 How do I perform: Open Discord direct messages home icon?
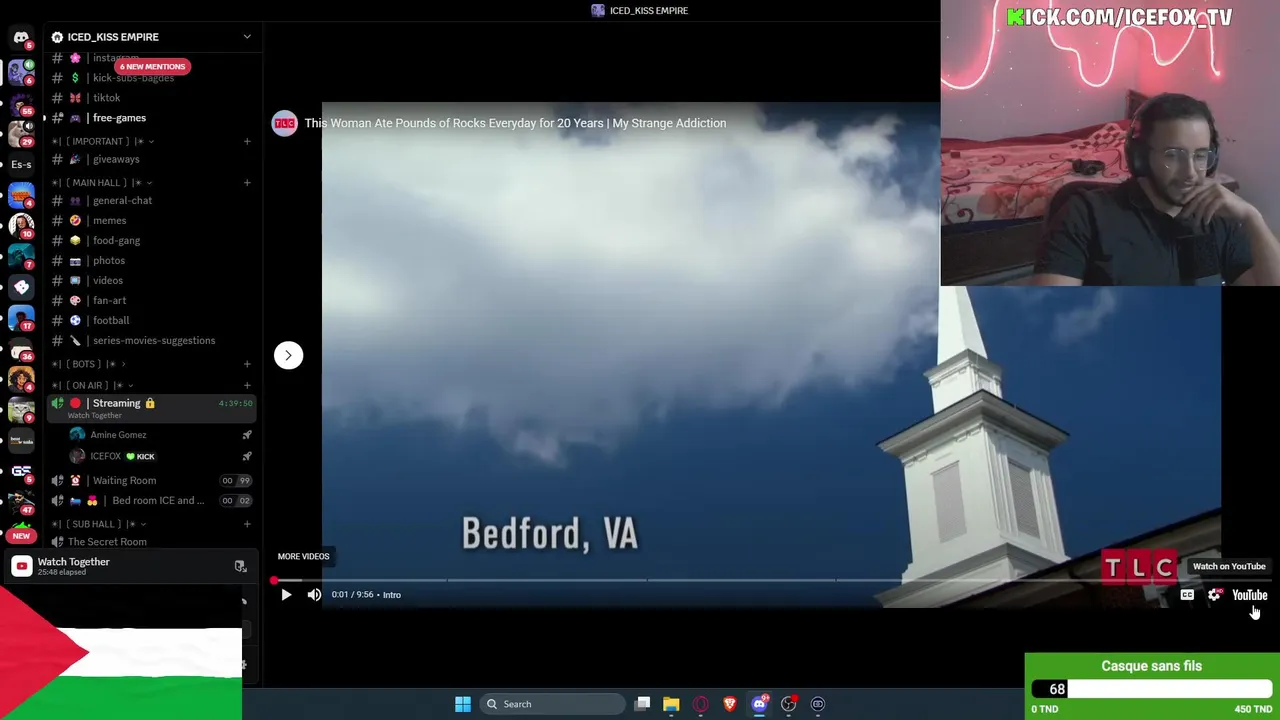coord(21,37)
